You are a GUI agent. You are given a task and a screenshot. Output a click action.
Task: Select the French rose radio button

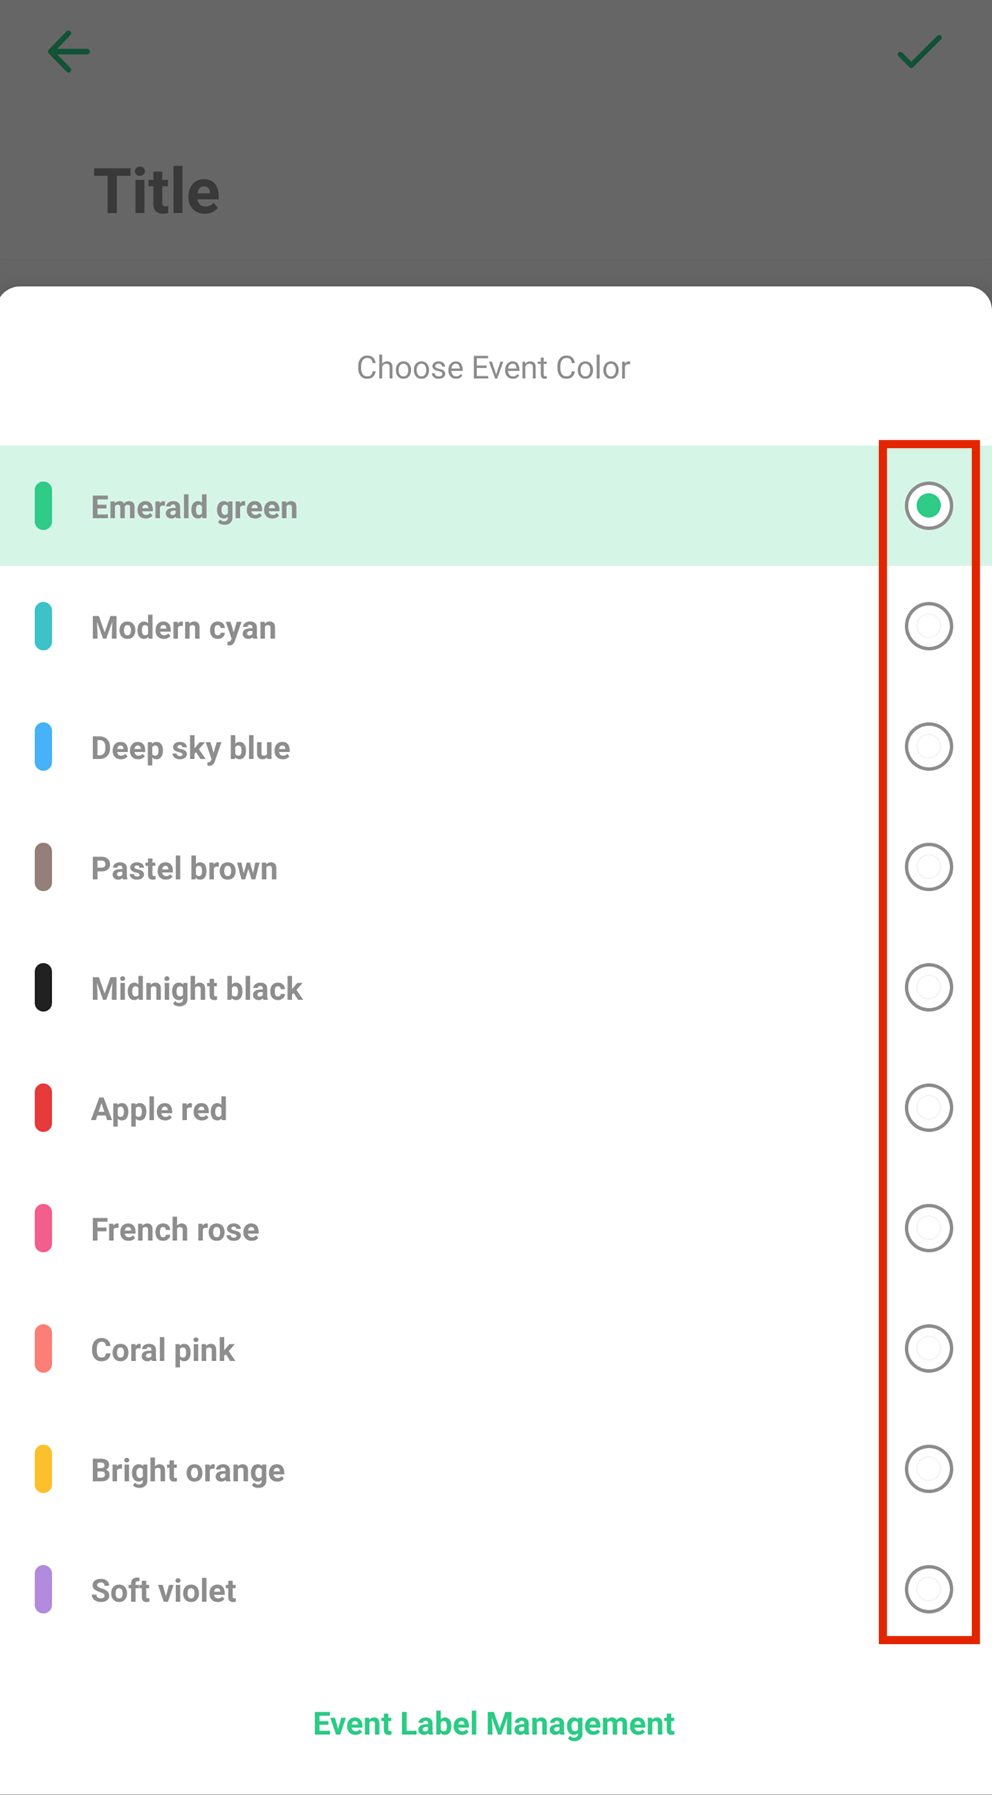tap(928, 1228)
